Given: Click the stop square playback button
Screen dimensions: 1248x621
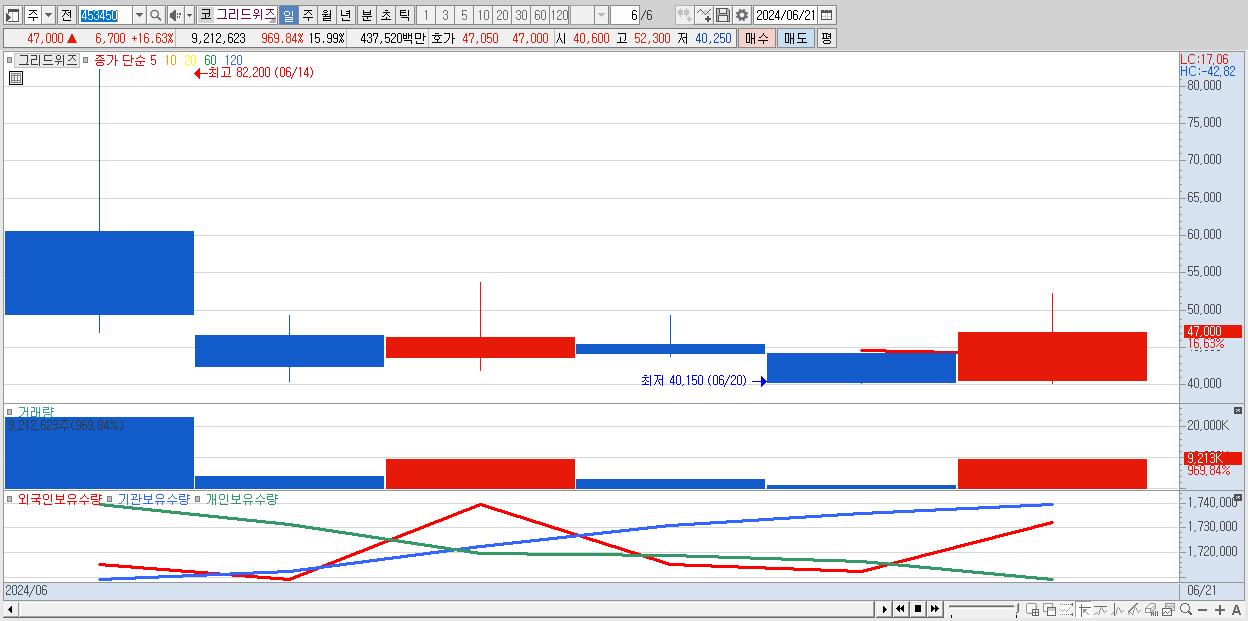Looking at the screenshot, I should click(917, 608).
